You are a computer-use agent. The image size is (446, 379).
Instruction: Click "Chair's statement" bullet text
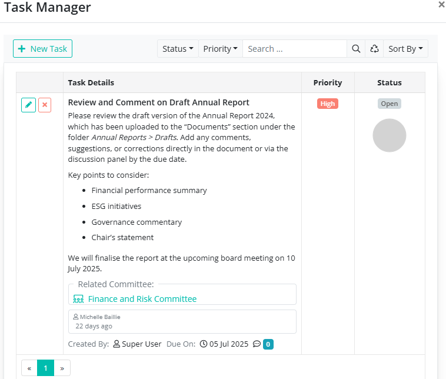[x=122, y=238]
